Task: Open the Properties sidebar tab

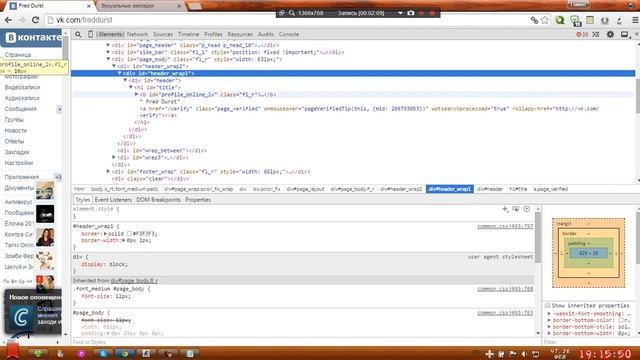Action: [198, 200]
